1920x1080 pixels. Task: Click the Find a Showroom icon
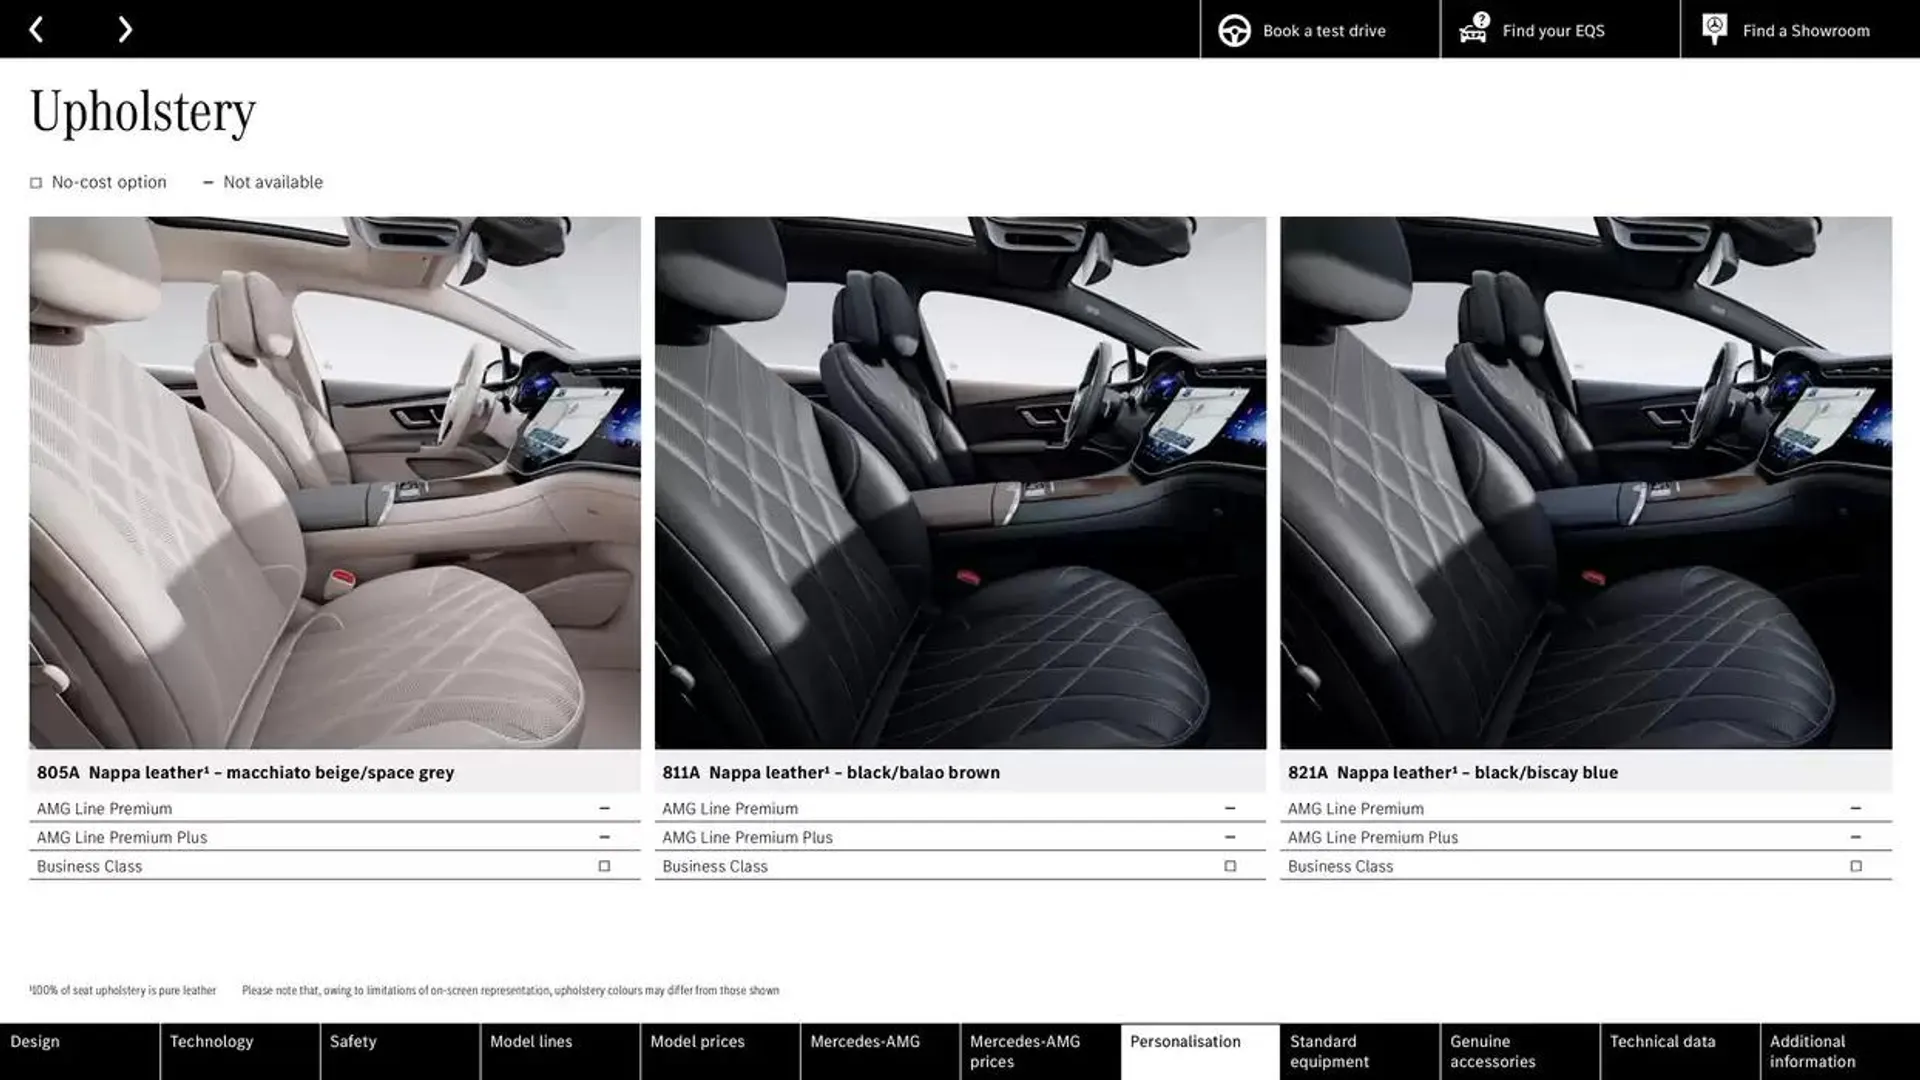click(1714, 29)
